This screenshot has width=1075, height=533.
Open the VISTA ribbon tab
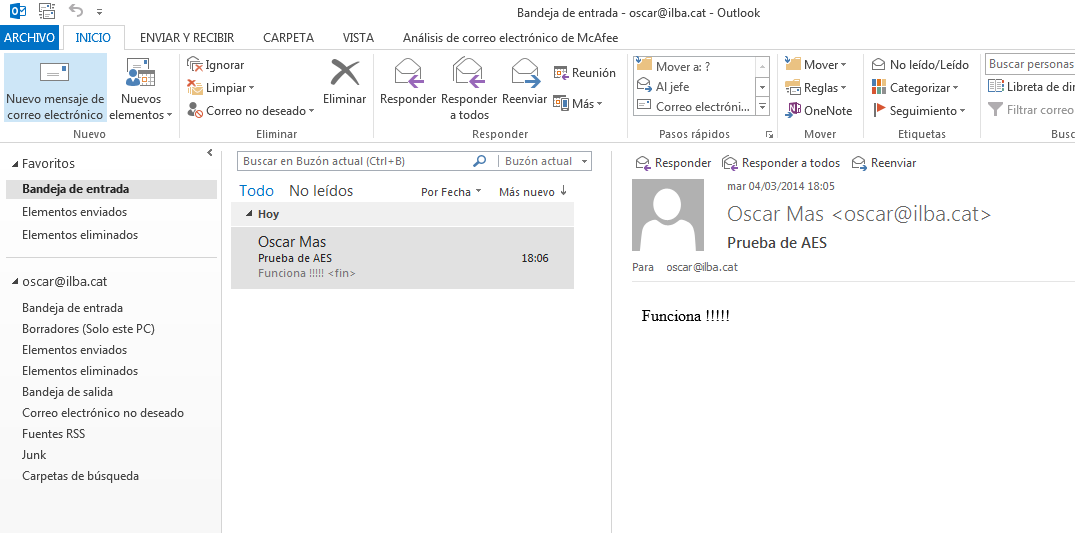coord(358,38)
